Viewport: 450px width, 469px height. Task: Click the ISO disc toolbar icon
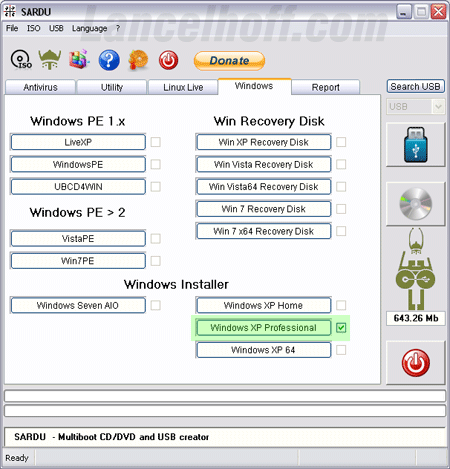pos(21,60)
